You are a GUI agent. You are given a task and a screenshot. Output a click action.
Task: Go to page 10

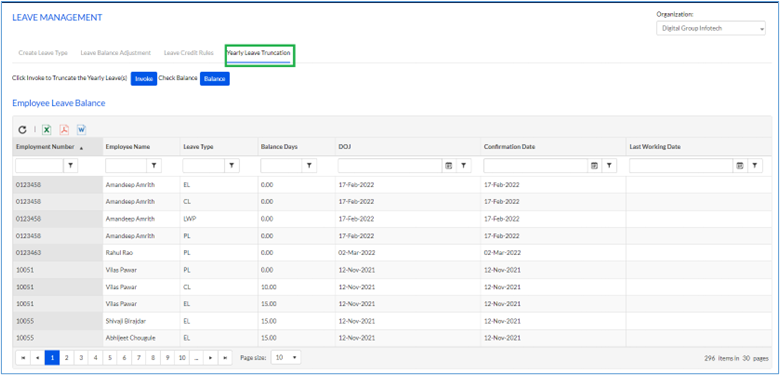182,358
